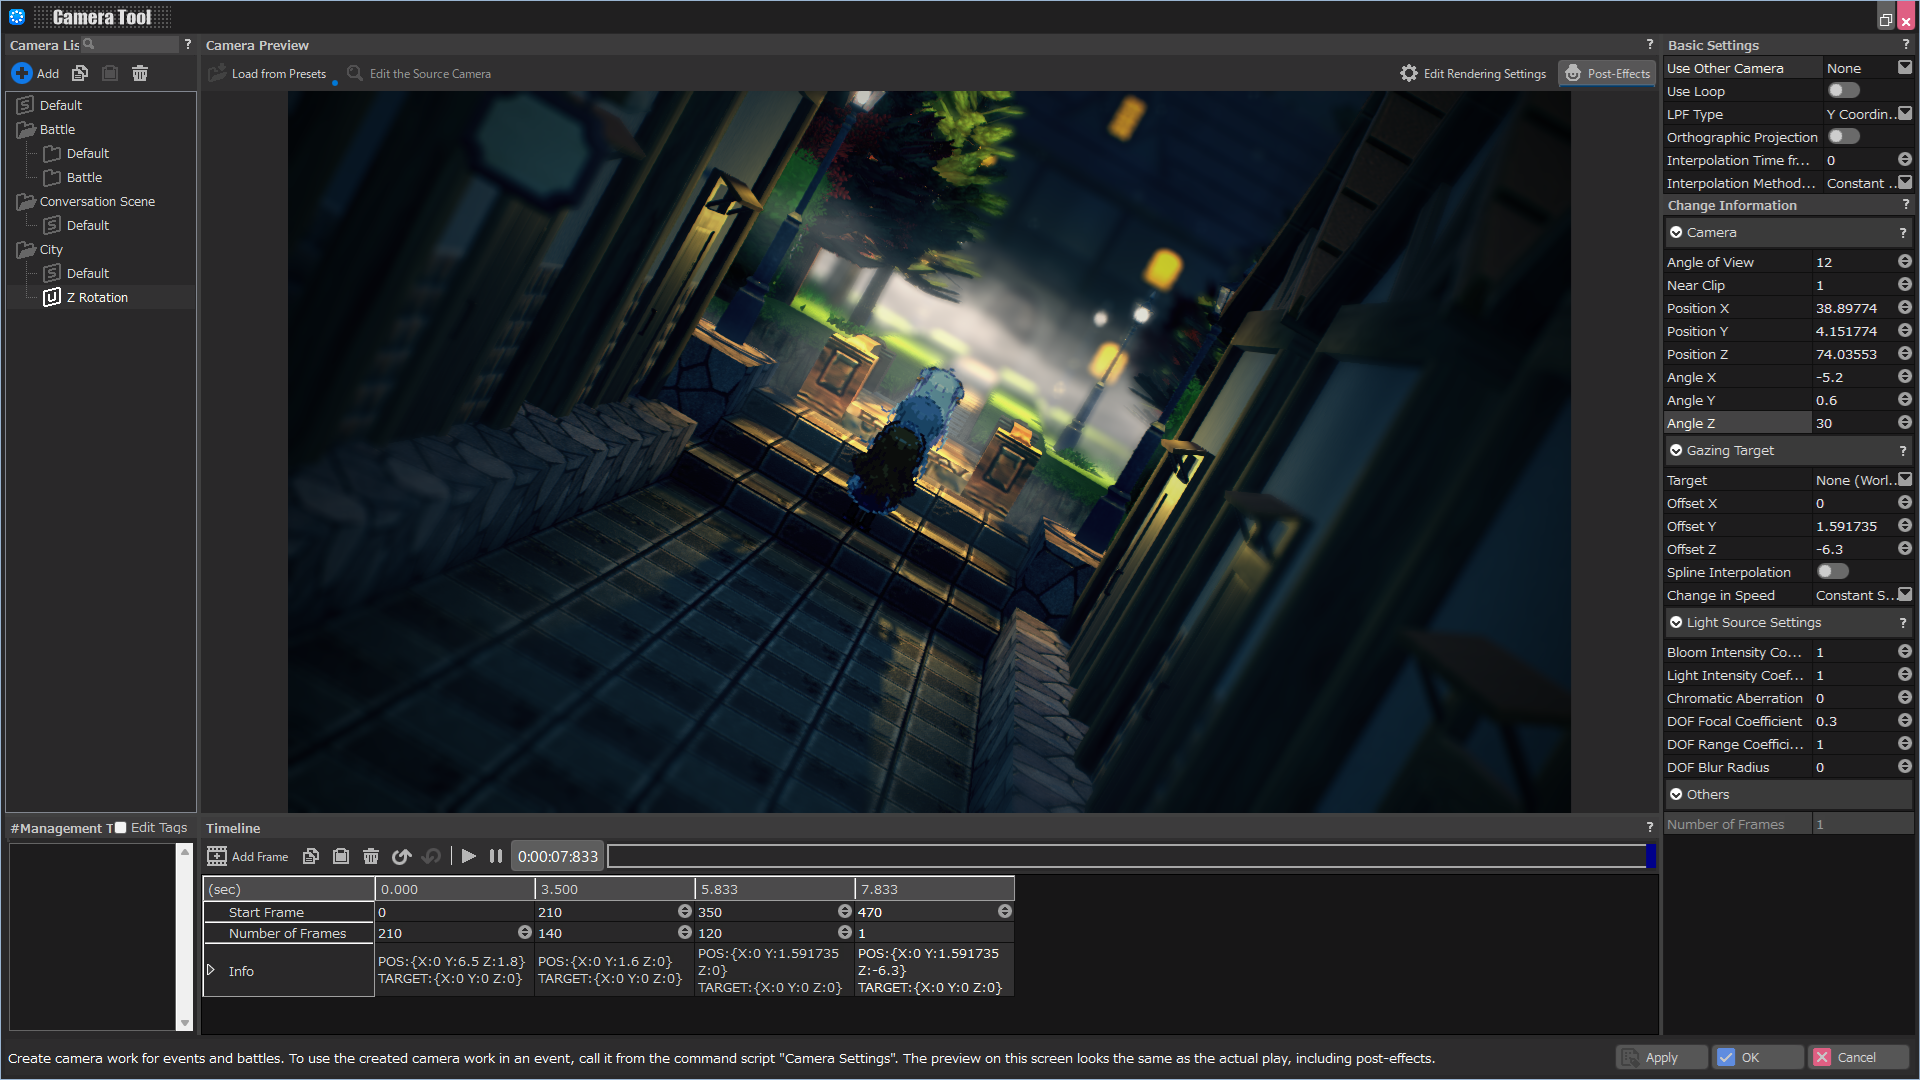
Task: Click the timeline undo arrow icon
Action: [402, 856]
